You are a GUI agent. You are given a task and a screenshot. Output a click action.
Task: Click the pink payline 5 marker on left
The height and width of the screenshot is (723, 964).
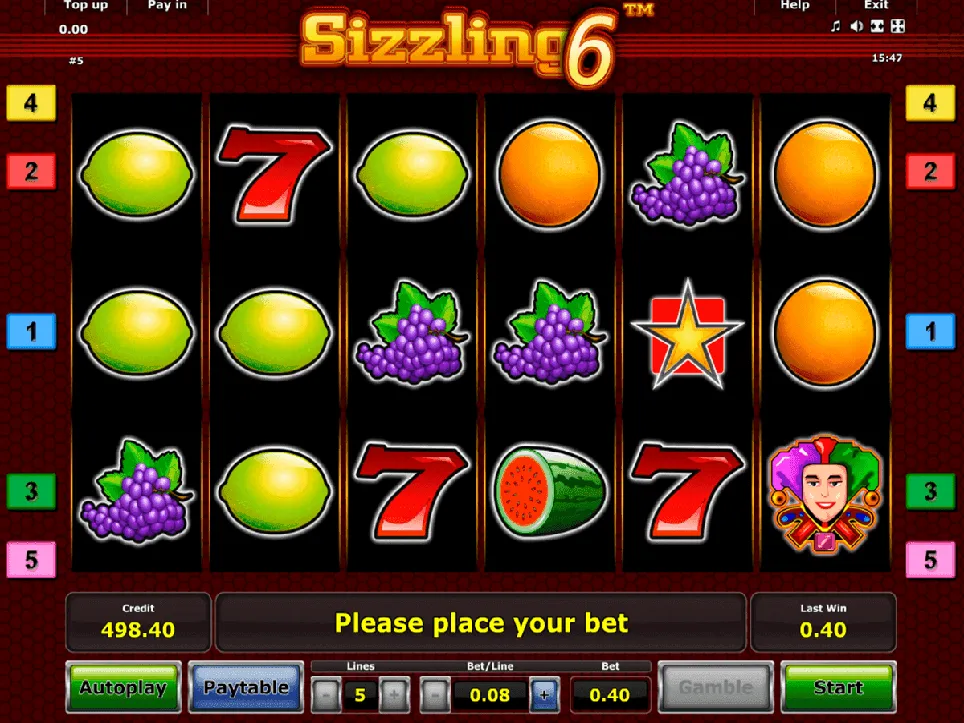click(x=31, y=559)
